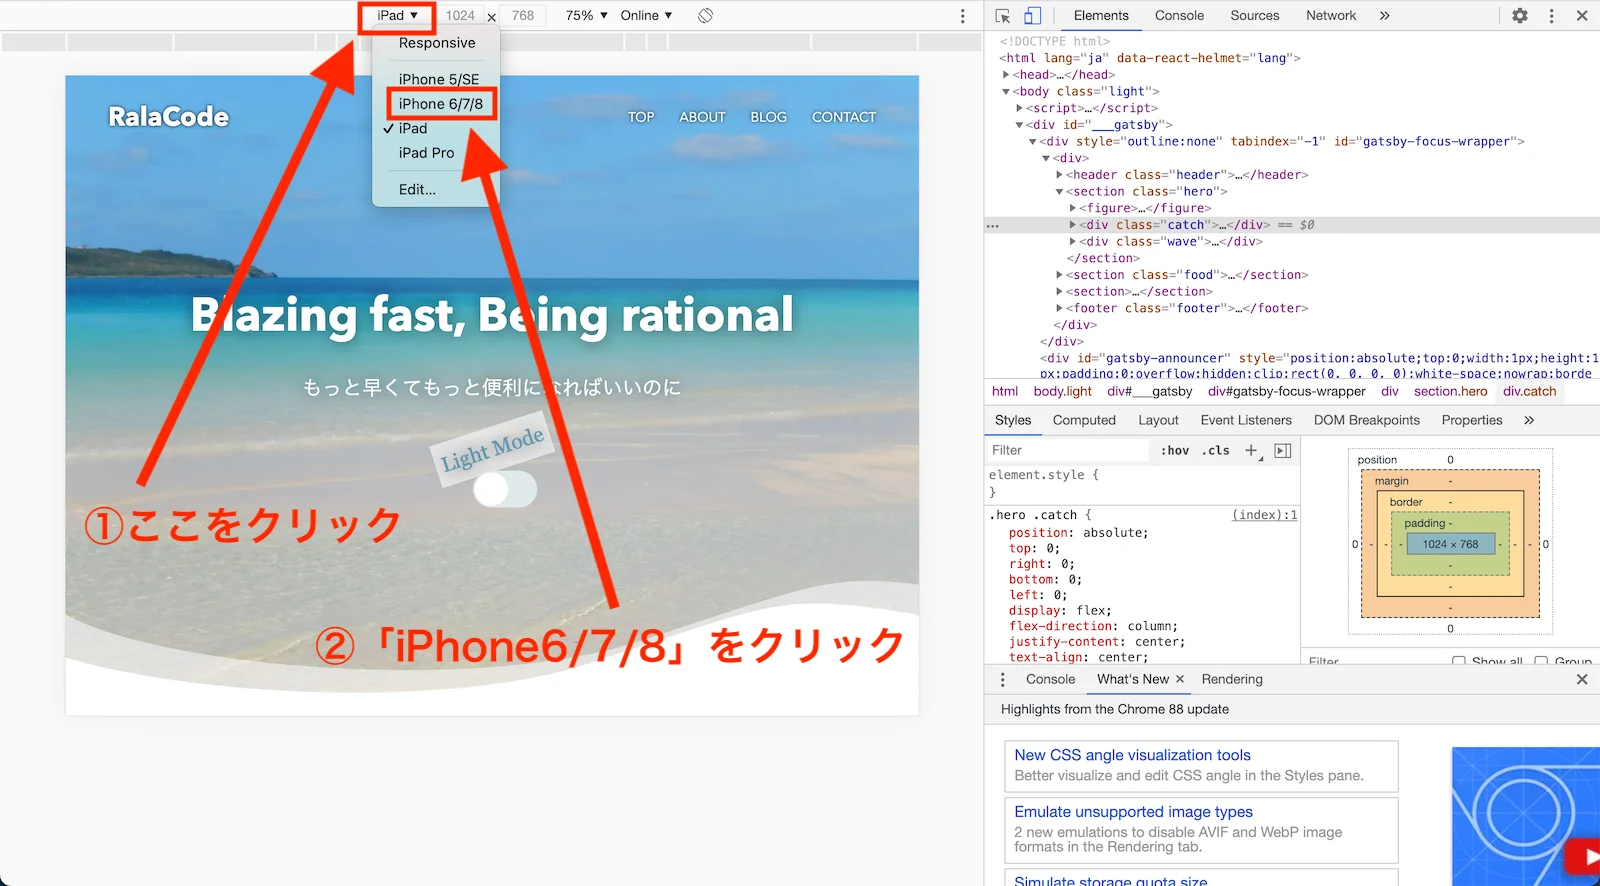This screenshot has height=886, width=1600.
Task: Click the width input showing 1024
Action: (x=460, y=16)
